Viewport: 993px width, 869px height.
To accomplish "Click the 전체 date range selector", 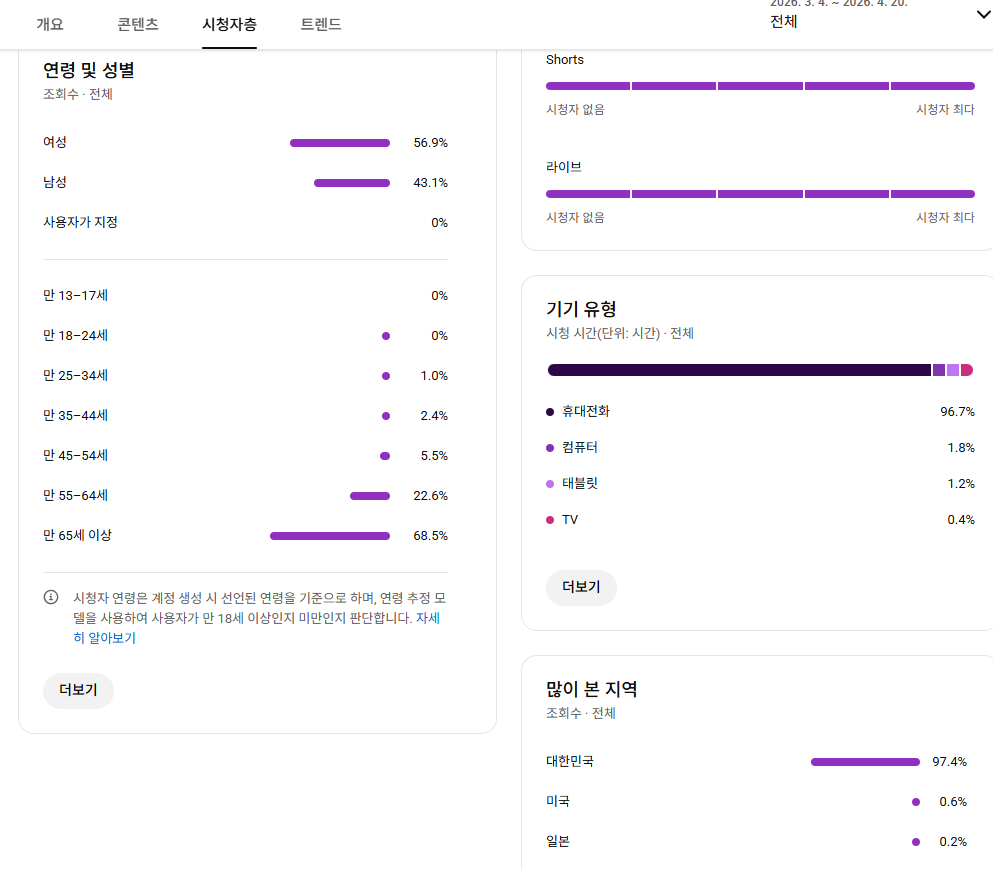I will coord(784,21).
